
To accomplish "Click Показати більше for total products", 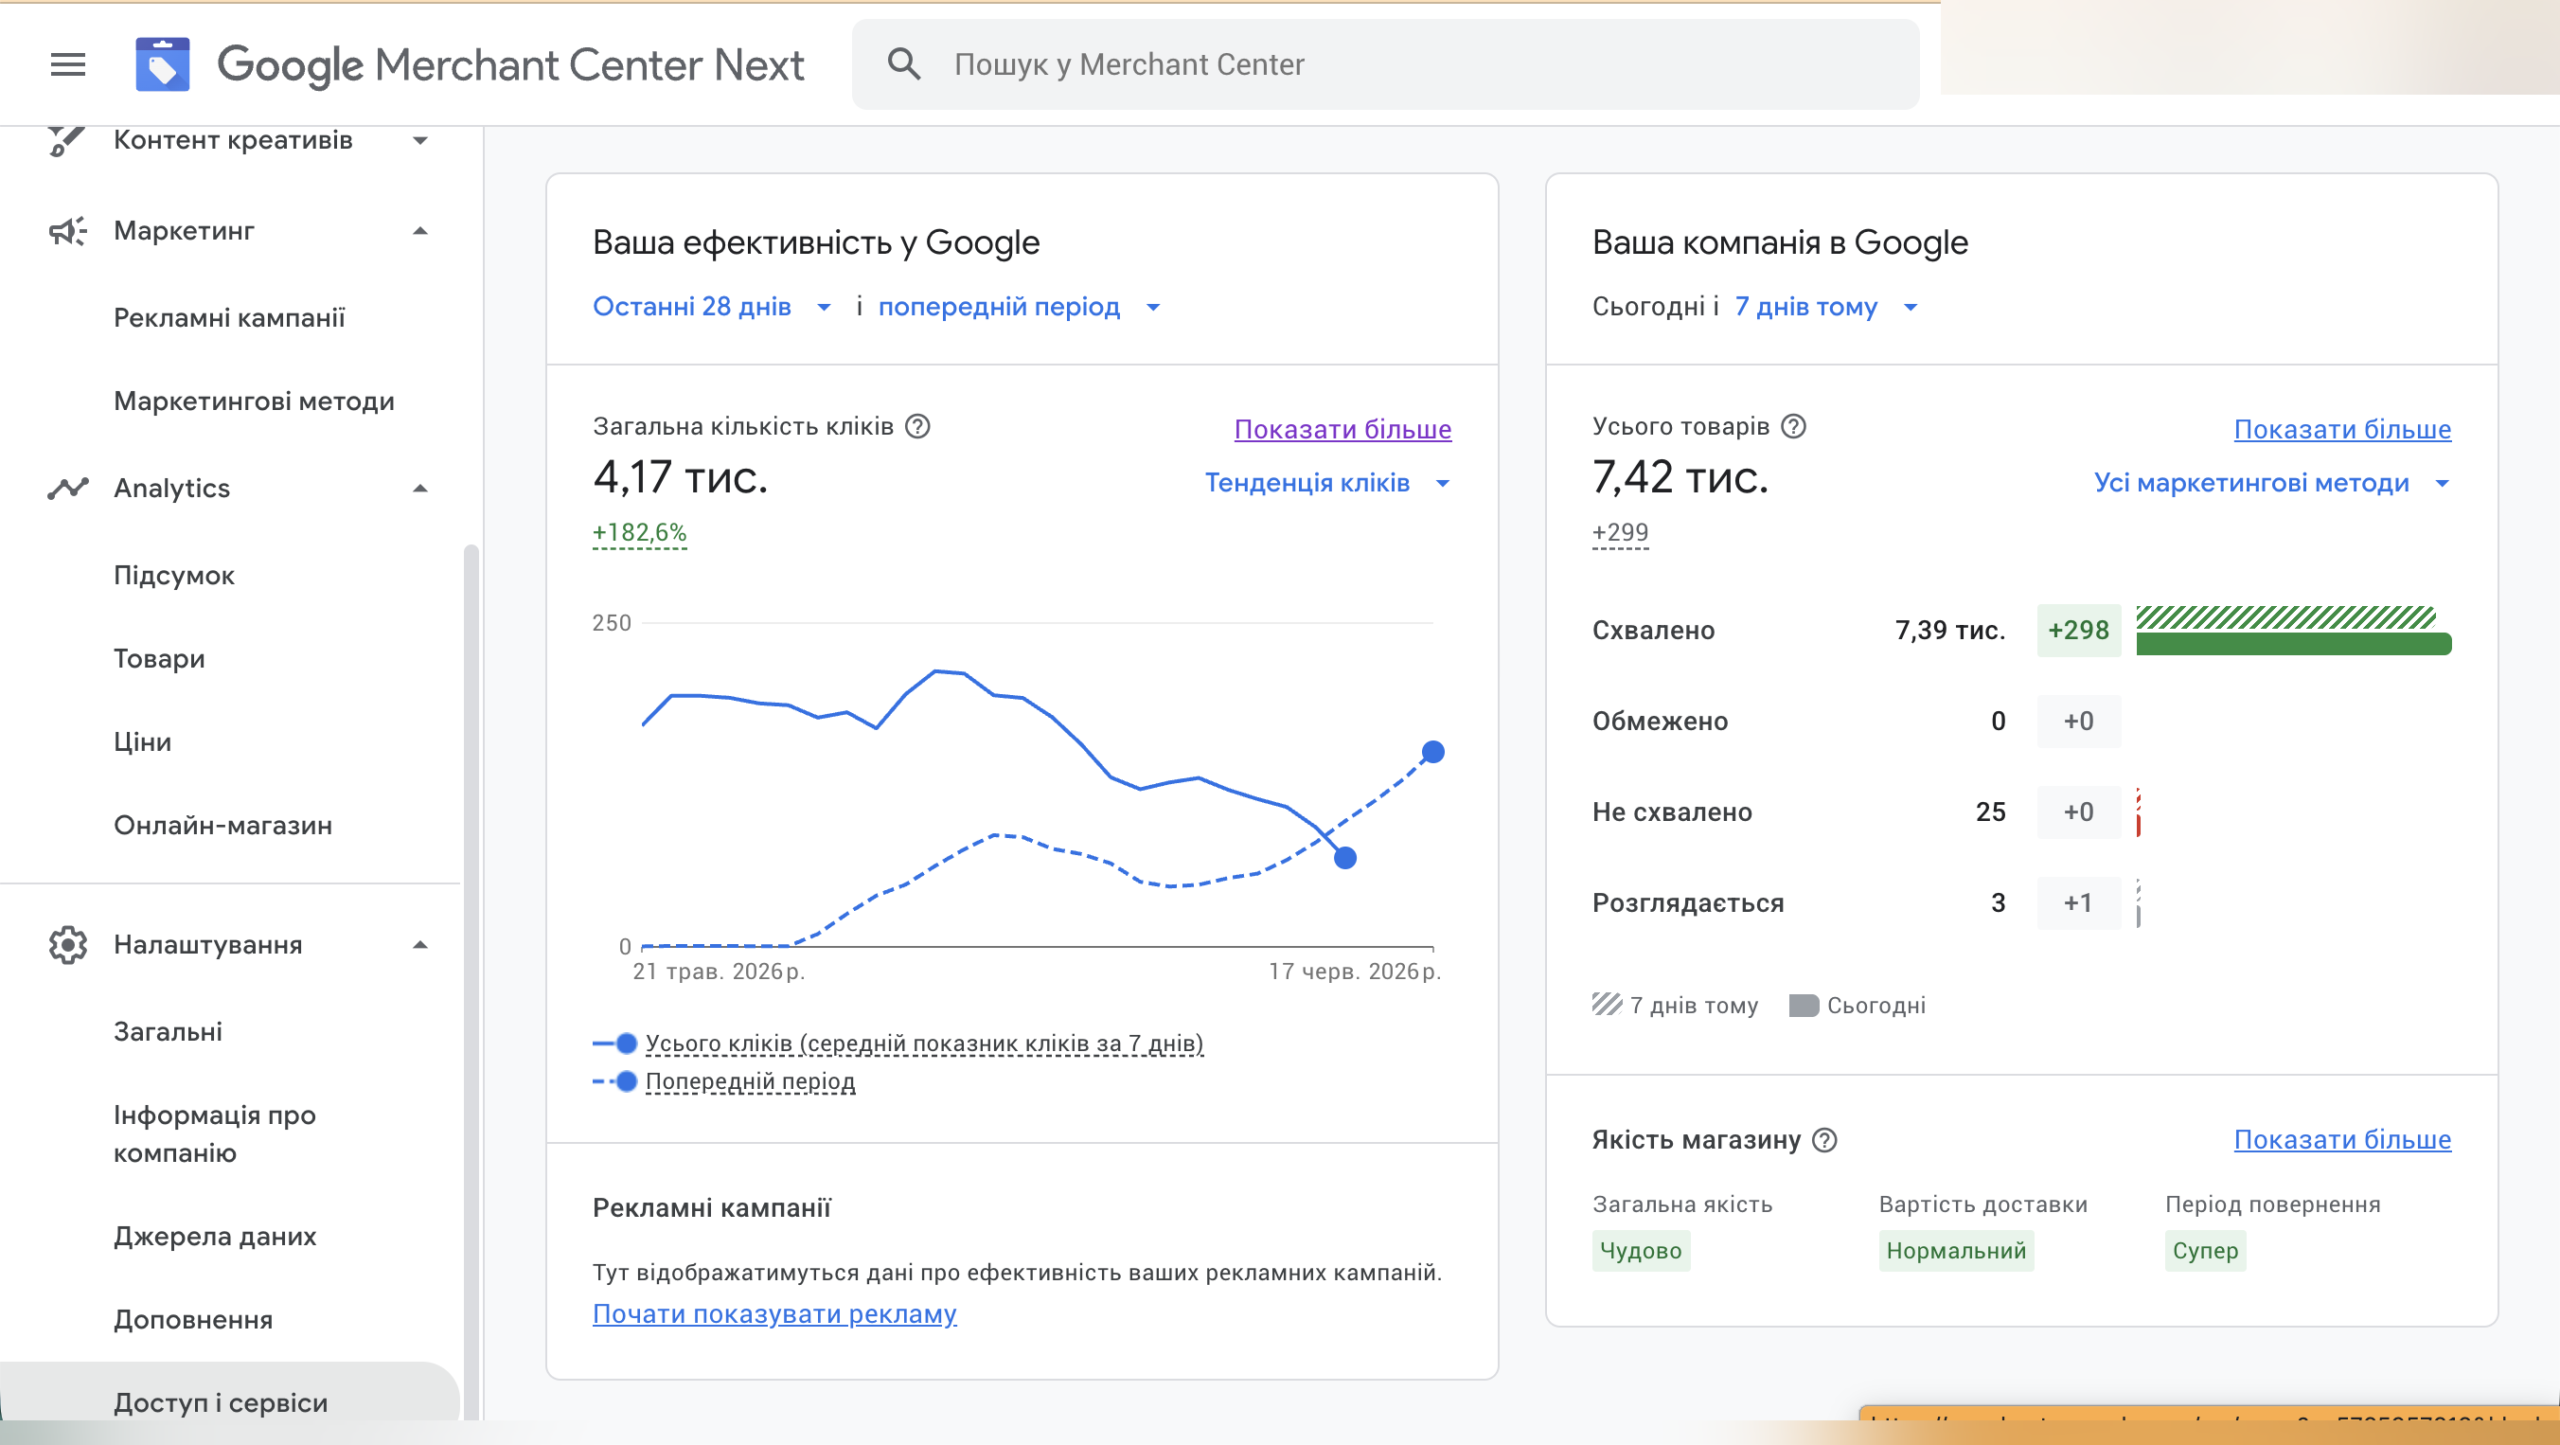I will tap(2343, 429).
